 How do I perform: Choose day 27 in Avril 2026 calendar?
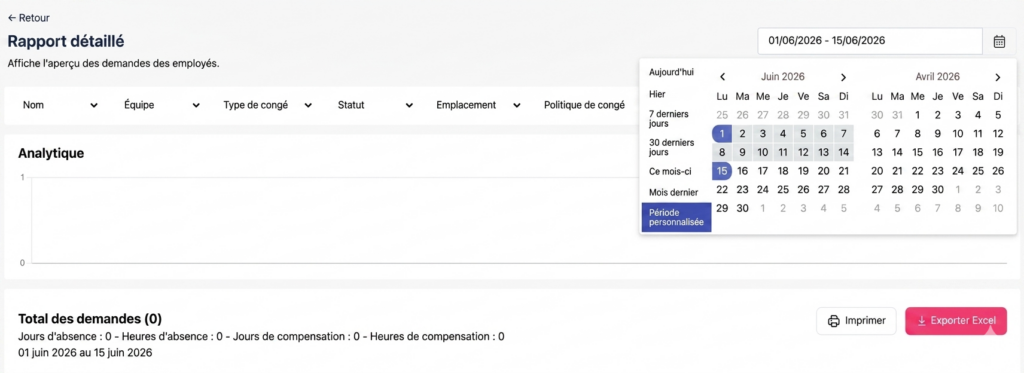(x=876, y=189)
